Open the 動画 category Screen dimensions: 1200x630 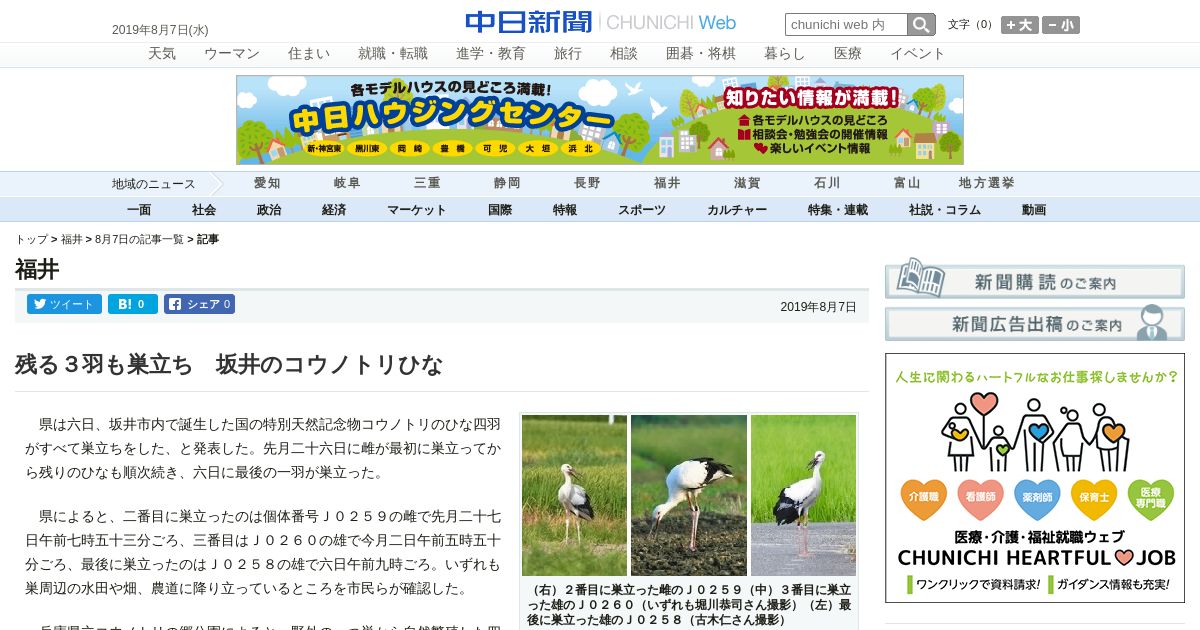tap(1034, 210)
